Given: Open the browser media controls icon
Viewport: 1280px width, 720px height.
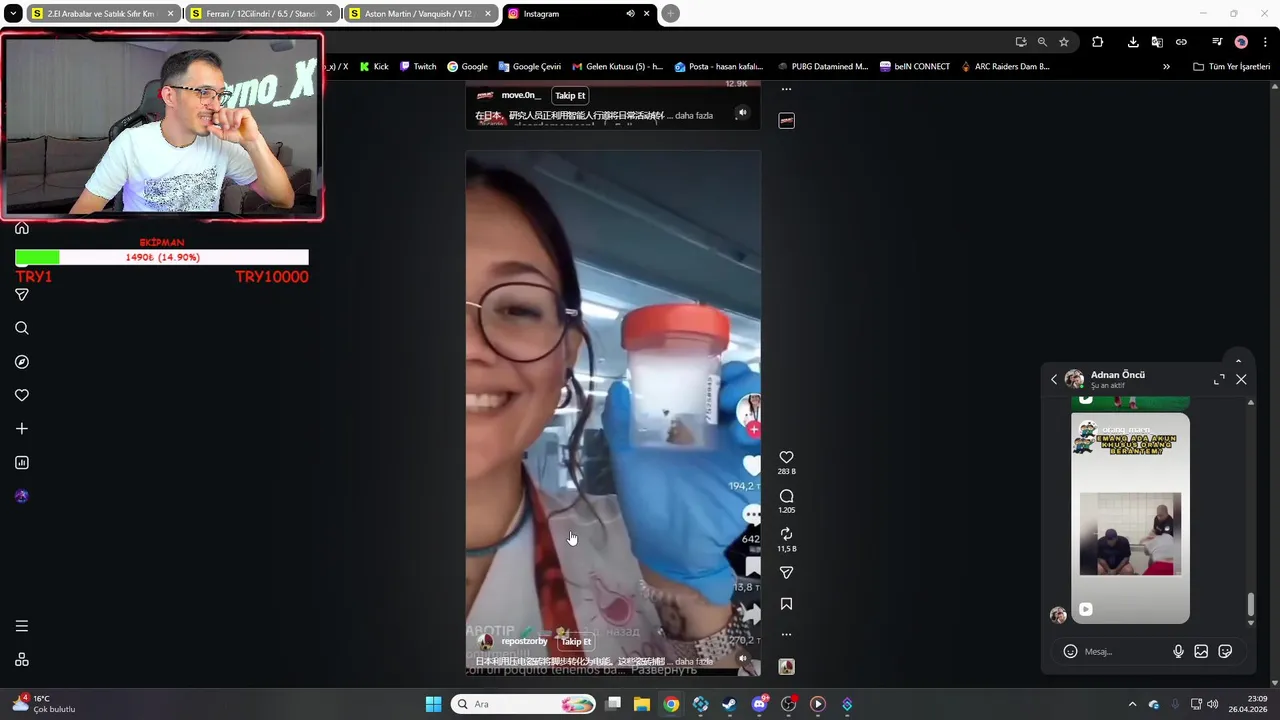Looking at the screenshot, I should pos(1217,42).
